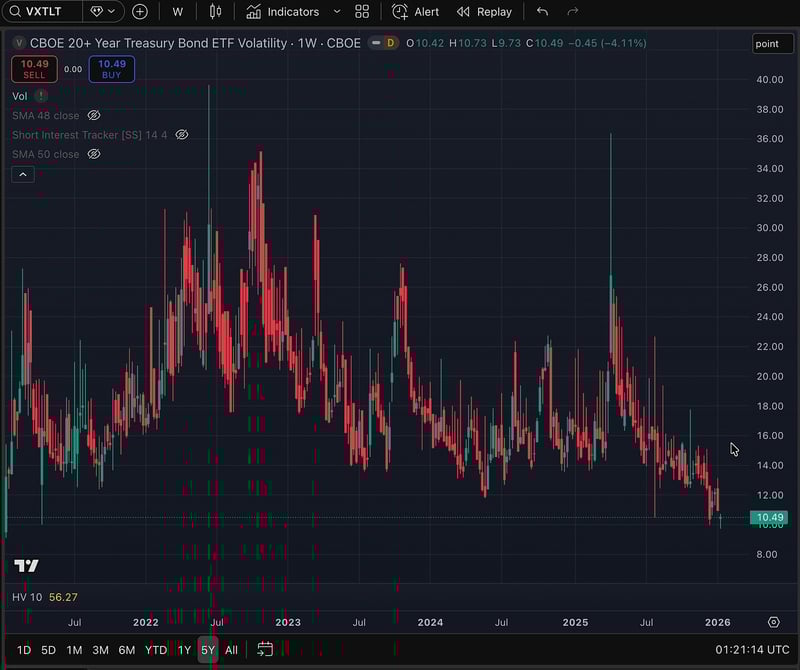Screen dimensions: 800x670
Task: Toggle visibility of Short Interest Tracker
Action: (x=182, y=135)
